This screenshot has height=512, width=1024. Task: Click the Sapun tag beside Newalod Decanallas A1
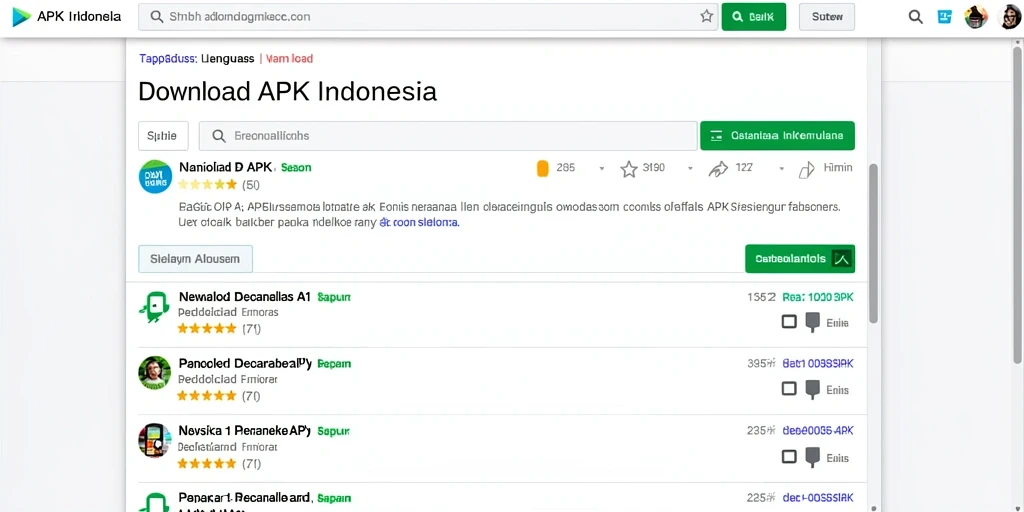point(334,297)
